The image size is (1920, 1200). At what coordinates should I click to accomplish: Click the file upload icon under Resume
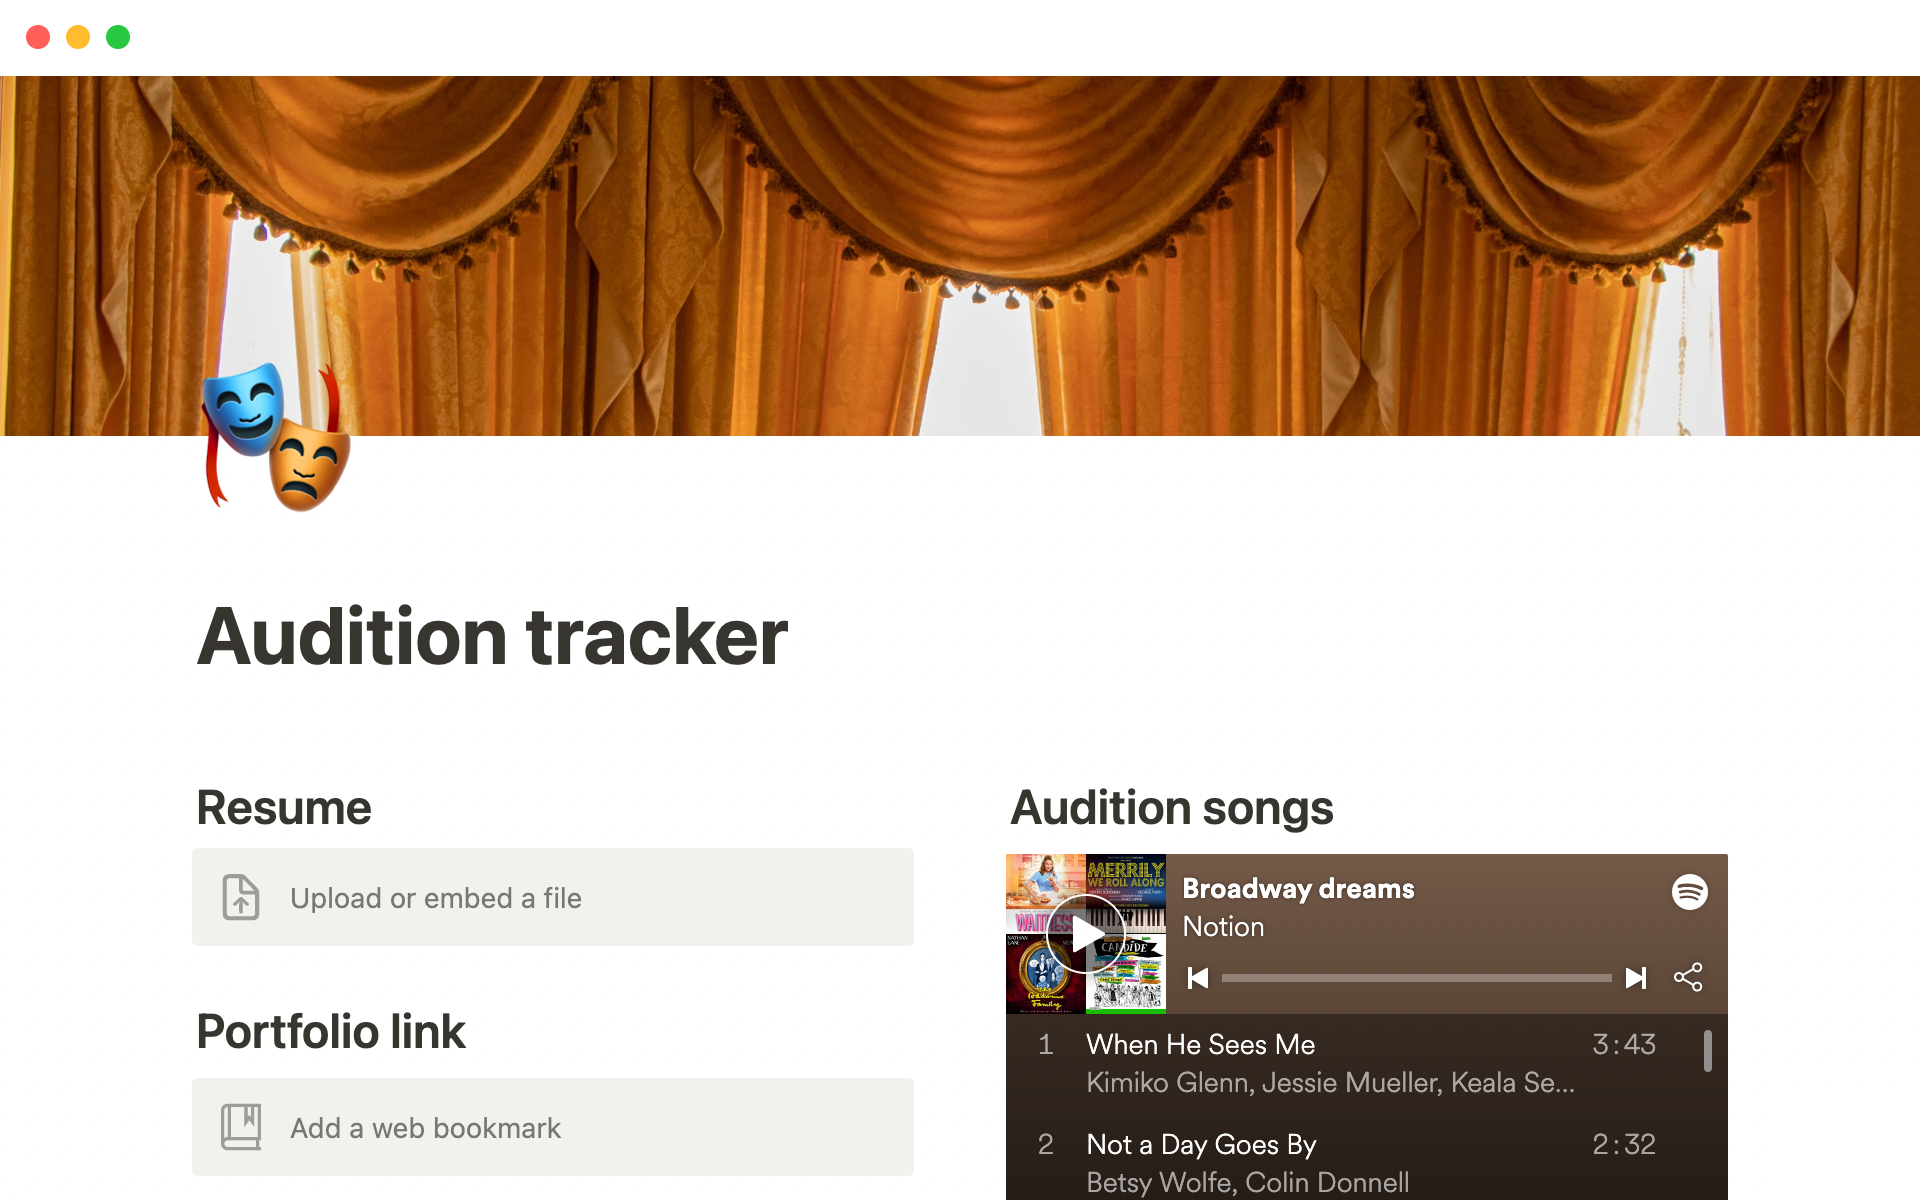[x=241, y=897]
